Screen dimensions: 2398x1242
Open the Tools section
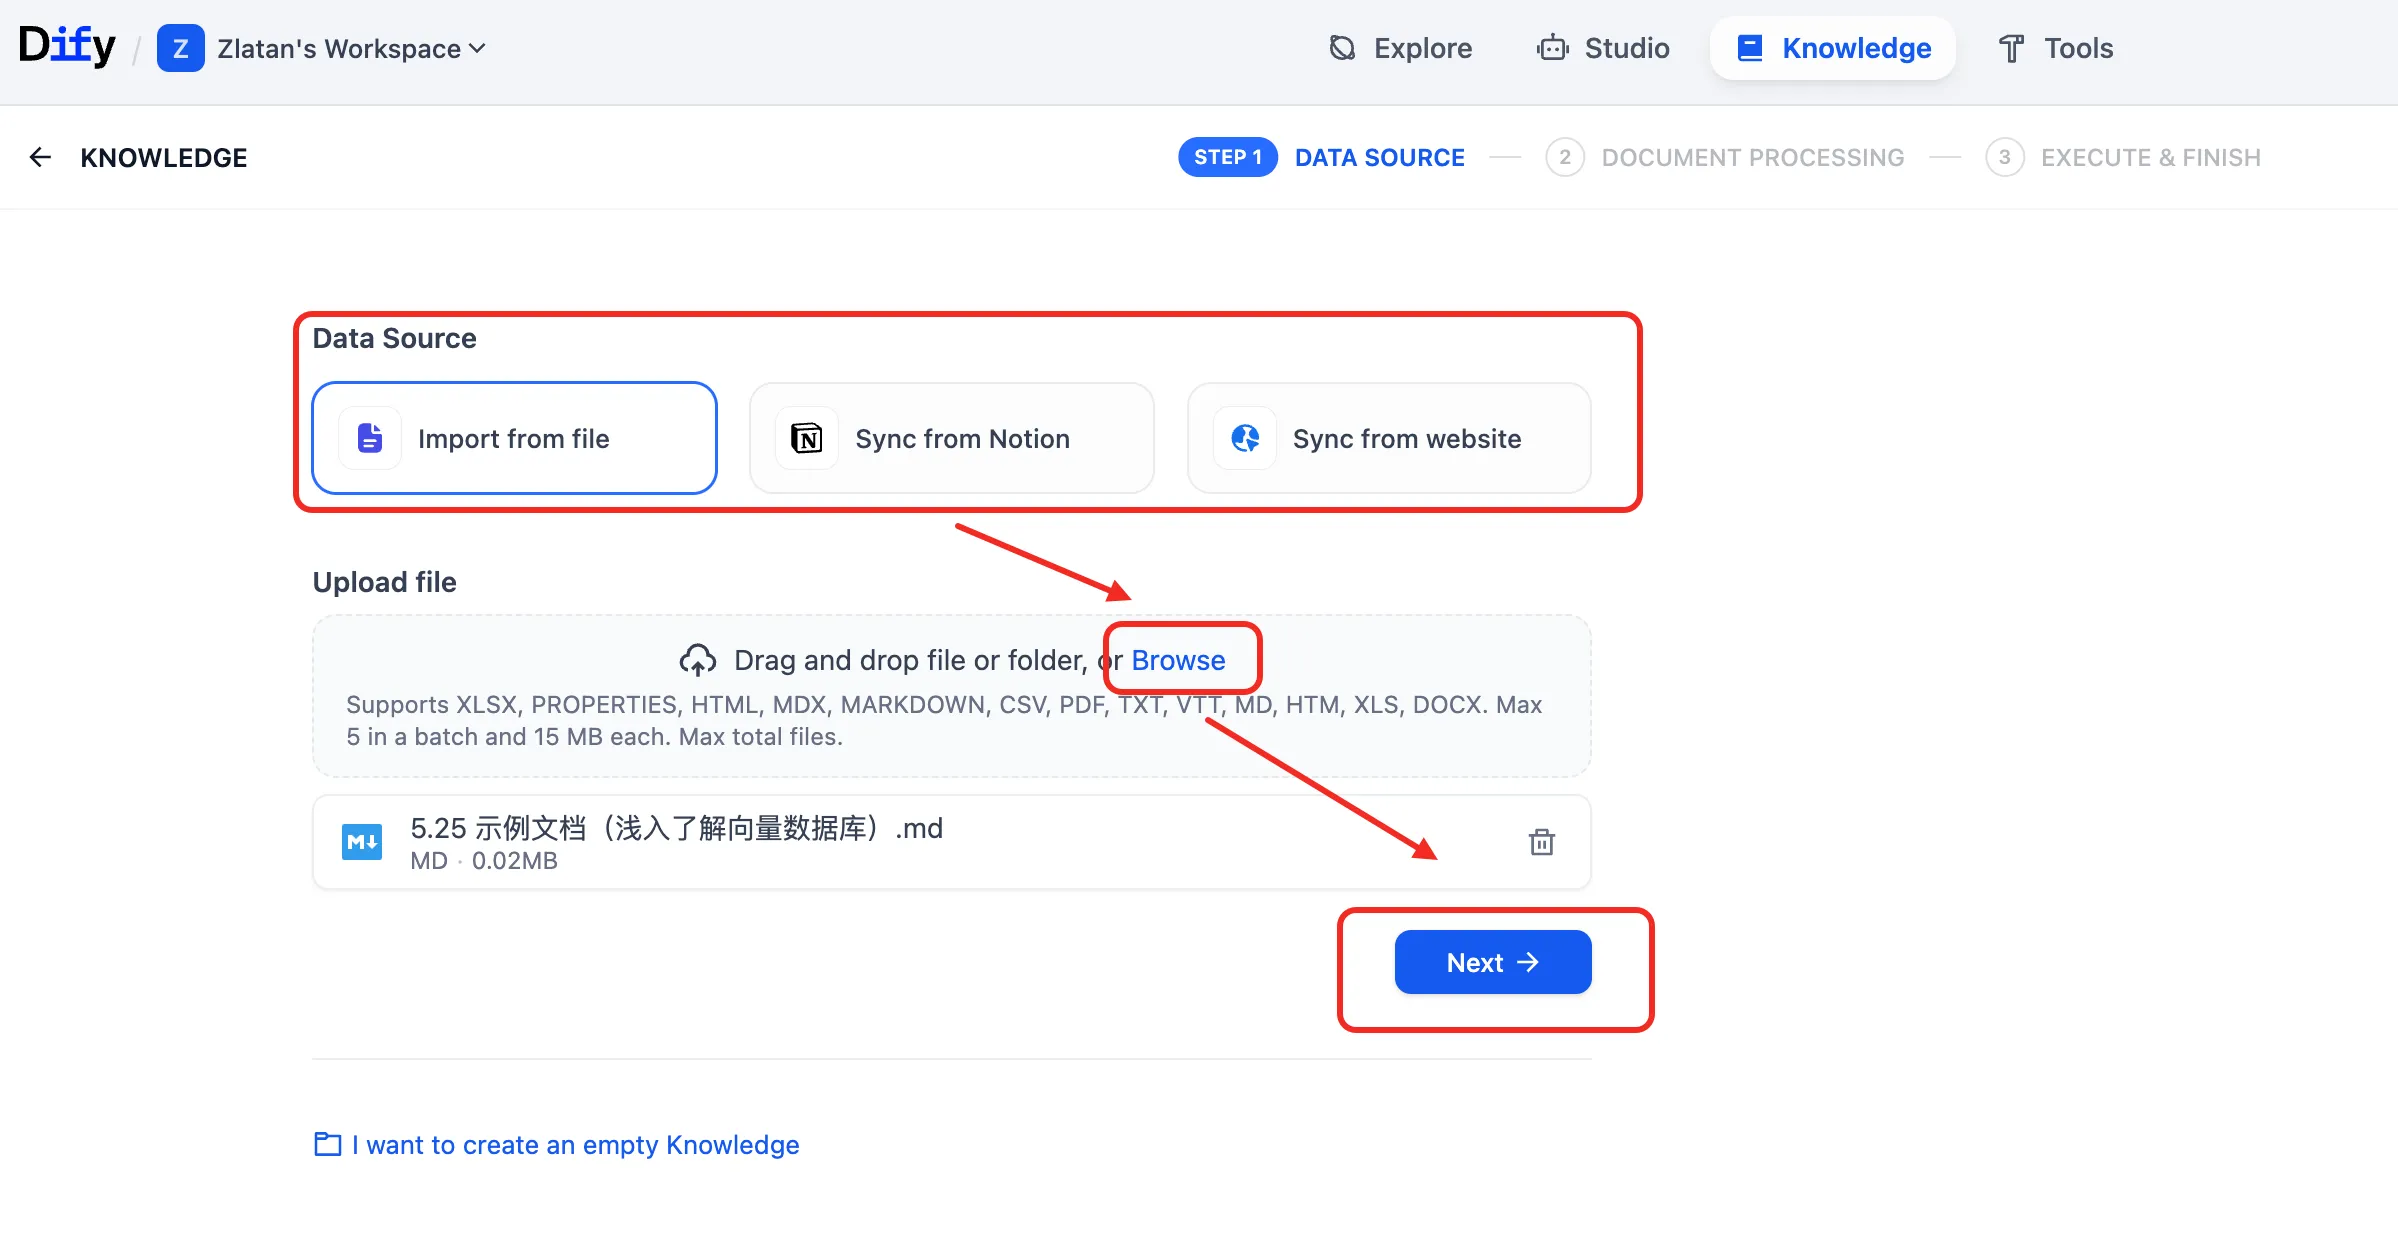pos(2055,48)
